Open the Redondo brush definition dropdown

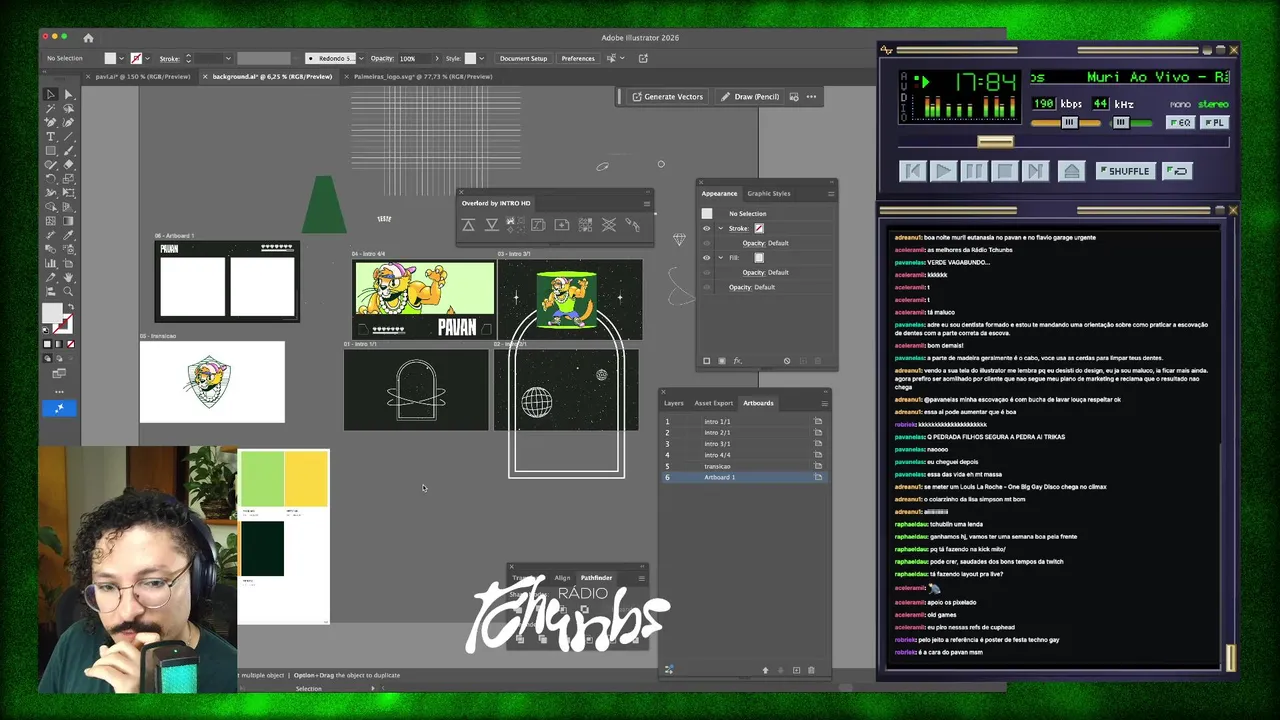(361, 58)
